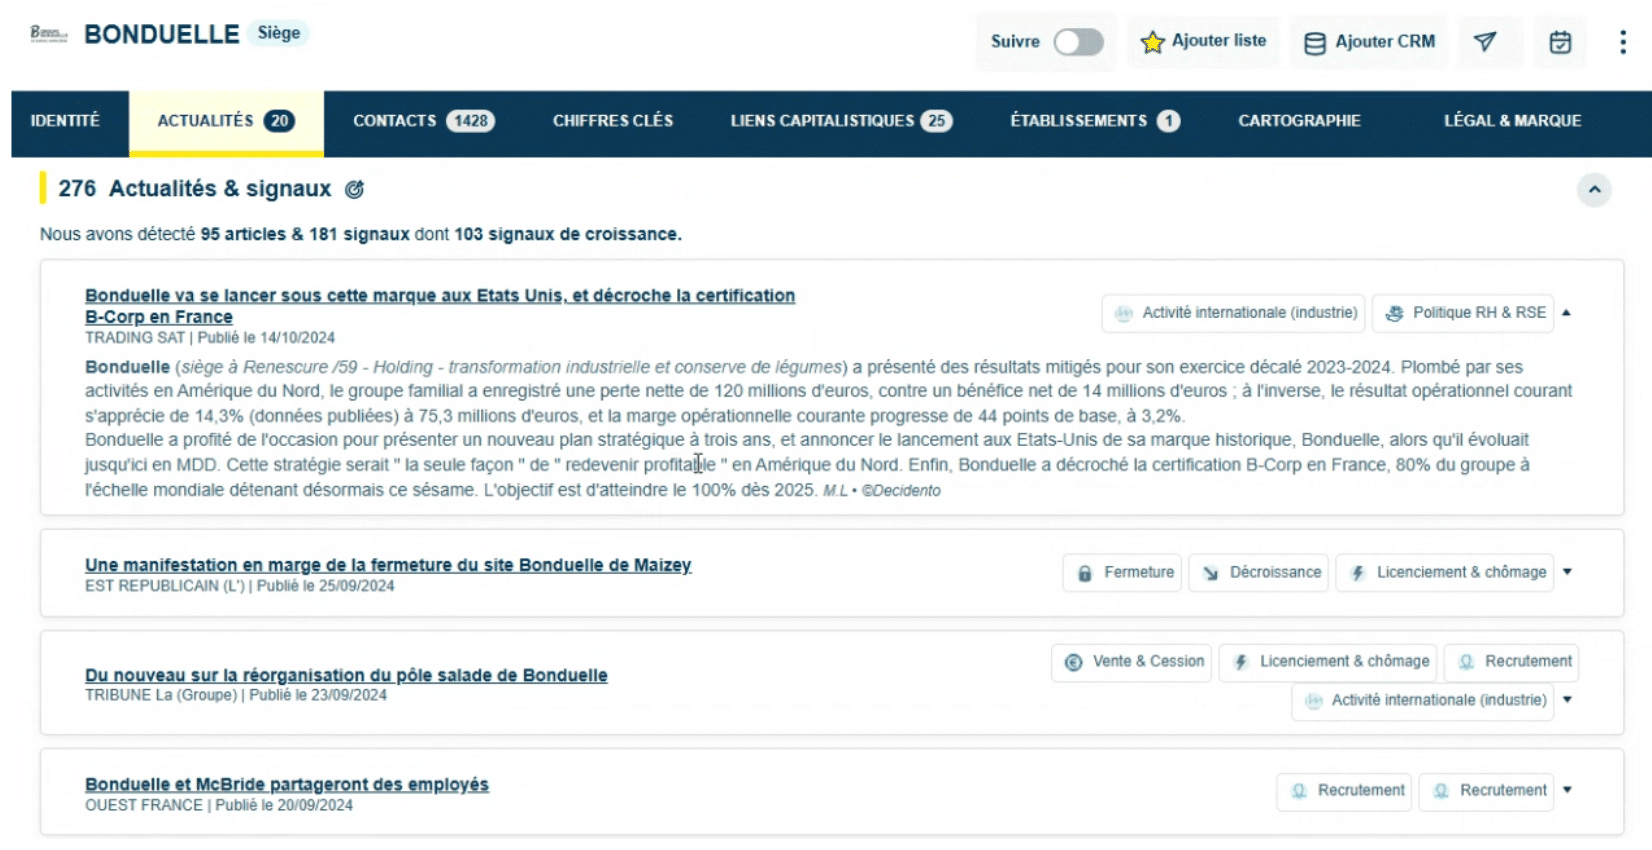
Task: Click the Politique RH & RSE tag
Action: (1463, 313)
